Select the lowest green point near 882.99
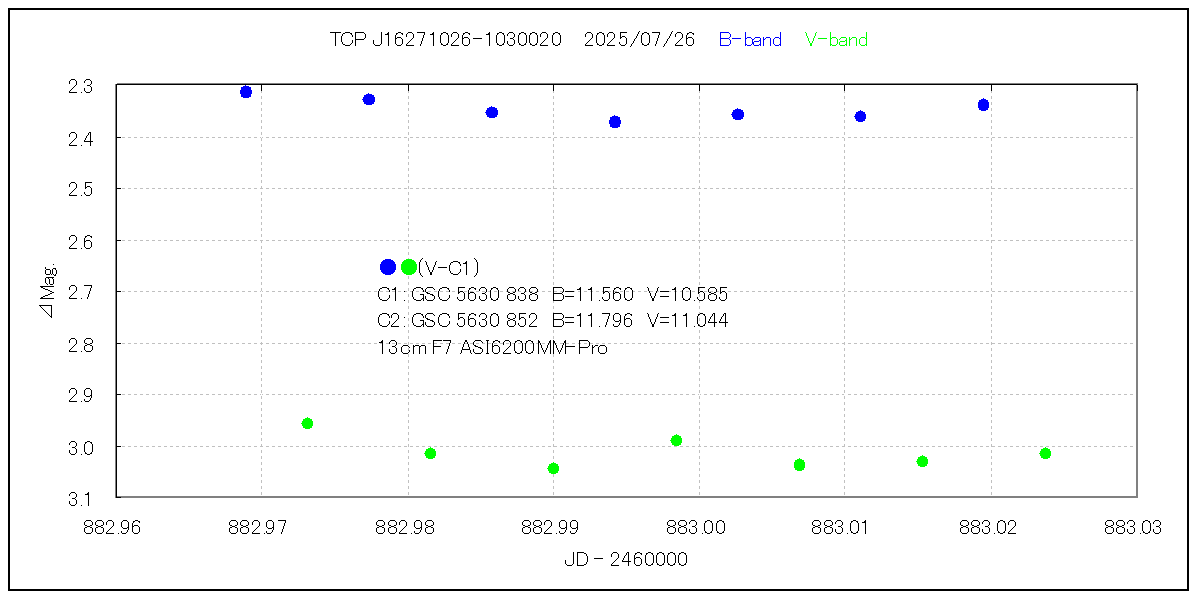This screenshot has height=600, width=1200. 553,468
